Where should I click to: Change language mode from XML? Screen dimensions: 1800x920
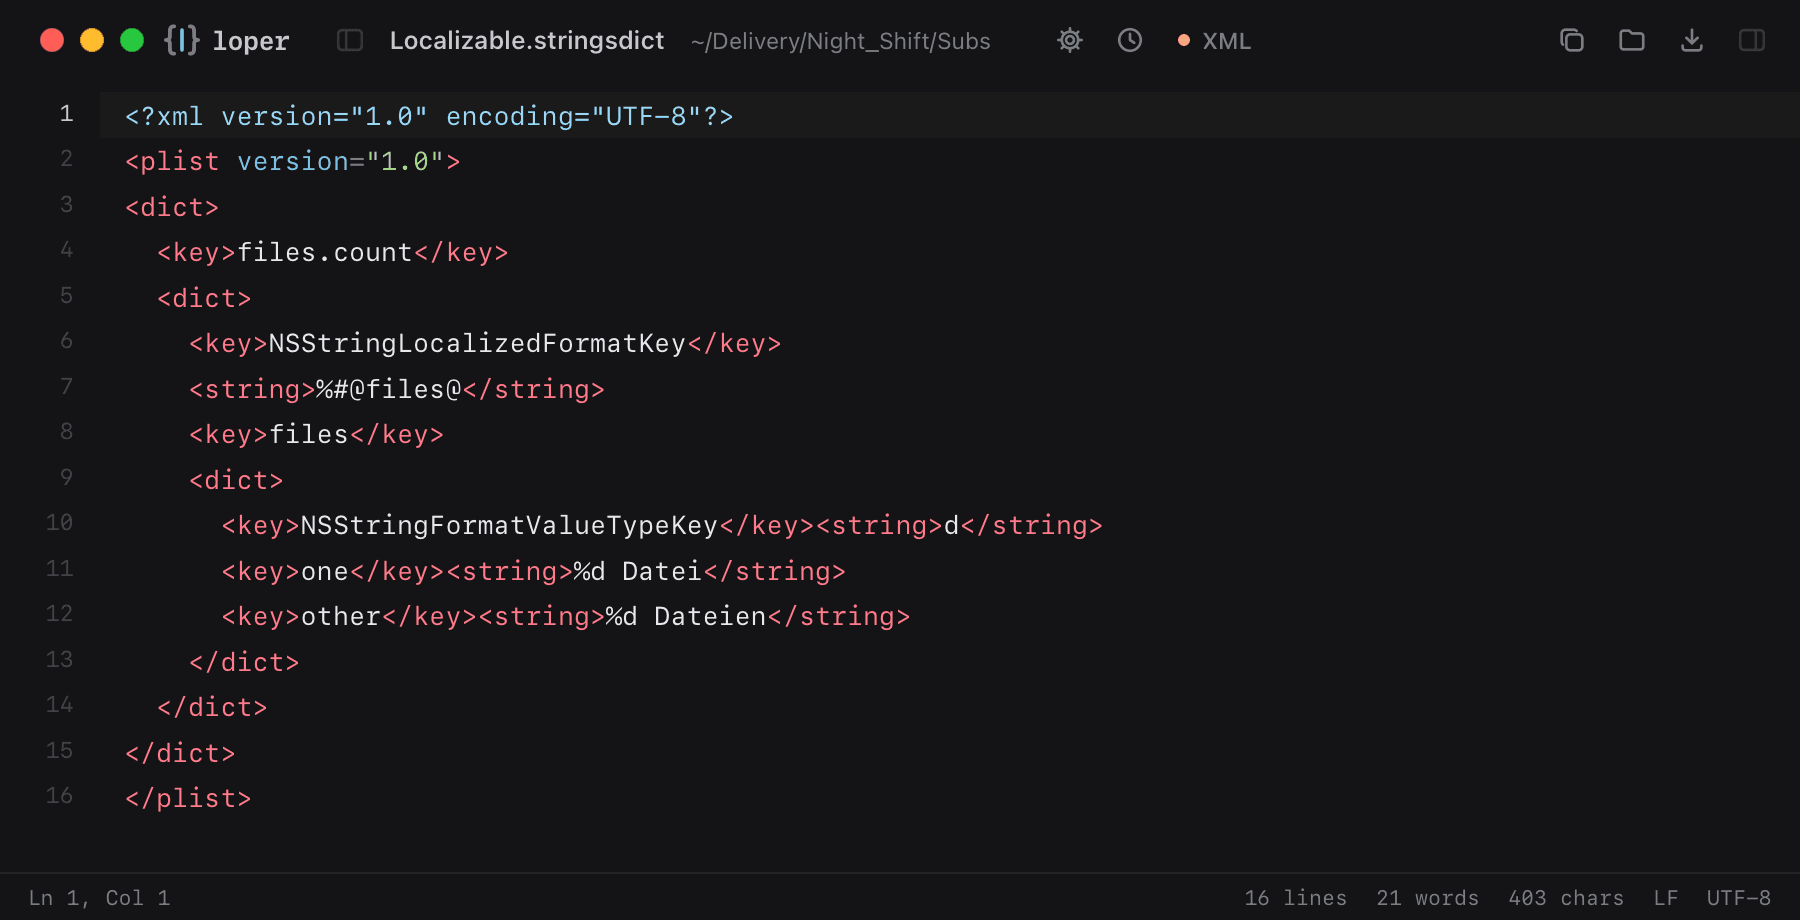tap(1214, 41)
